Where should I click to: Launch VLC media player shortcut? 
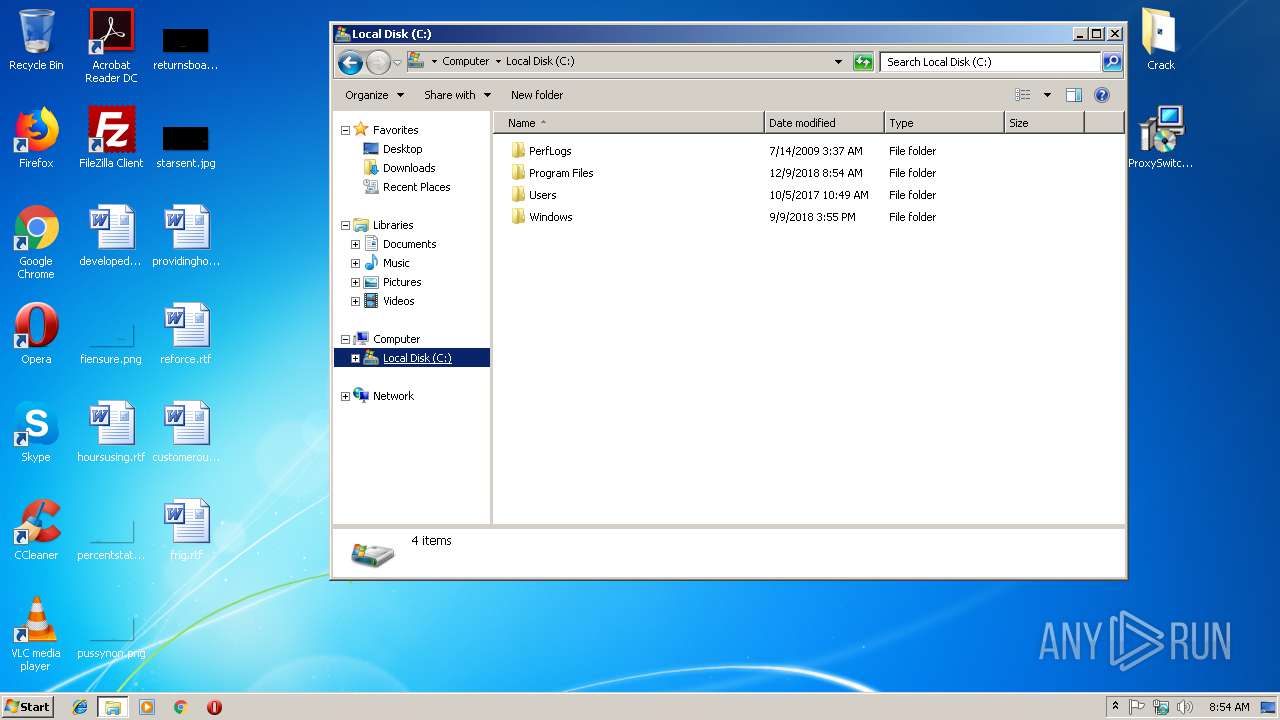[36, 634]
